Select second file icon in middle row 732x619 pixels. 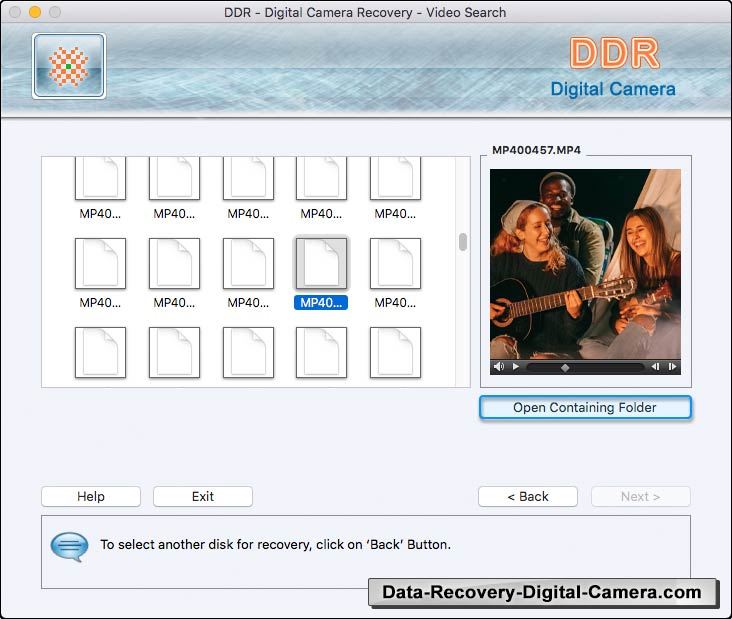pyautogui.click(x=174, y=263)
